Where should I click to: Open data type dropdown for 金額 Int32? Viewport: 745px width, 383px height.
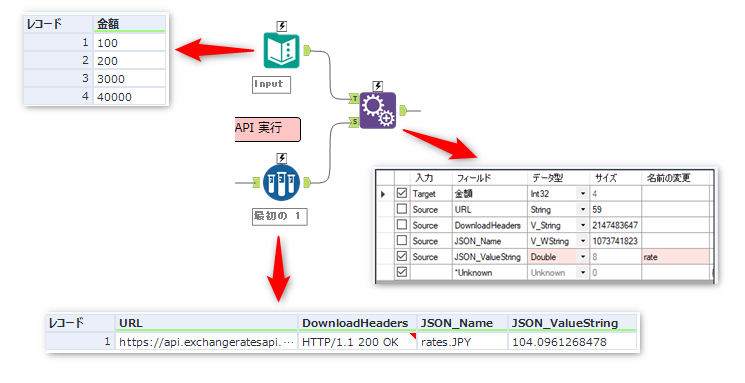[583, 193]
